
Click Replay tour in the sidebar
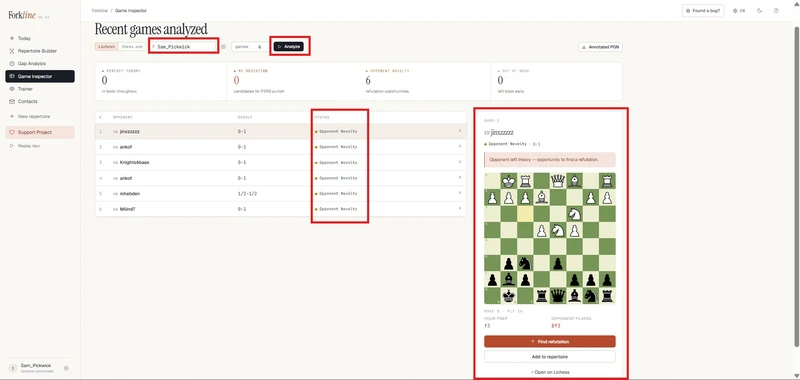40,146
